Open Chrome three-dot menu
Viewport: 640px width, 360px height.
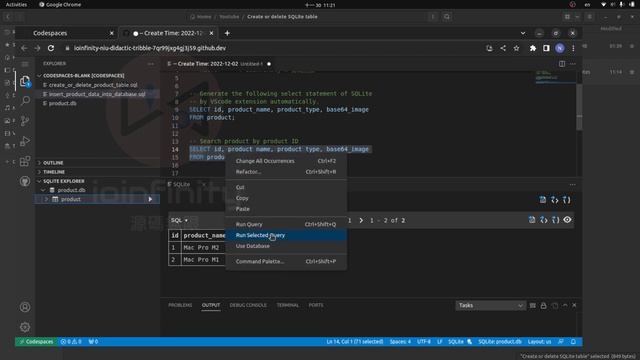573,48
